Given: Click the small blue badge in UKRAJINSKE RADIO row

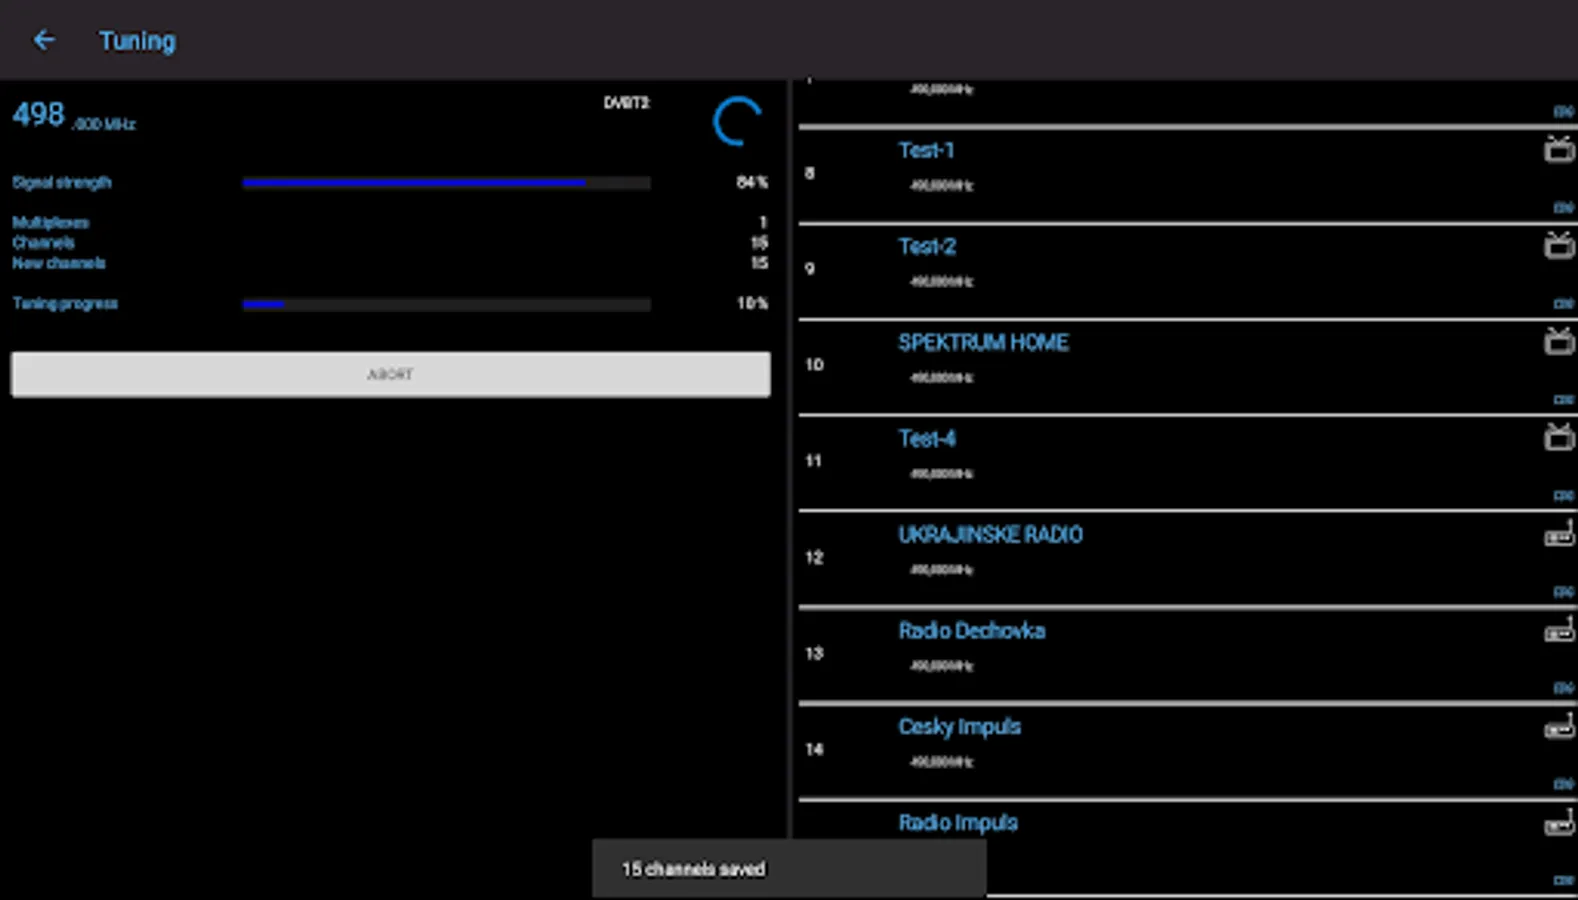Looking at the screenshot, I should click(x=1564, y=592).
